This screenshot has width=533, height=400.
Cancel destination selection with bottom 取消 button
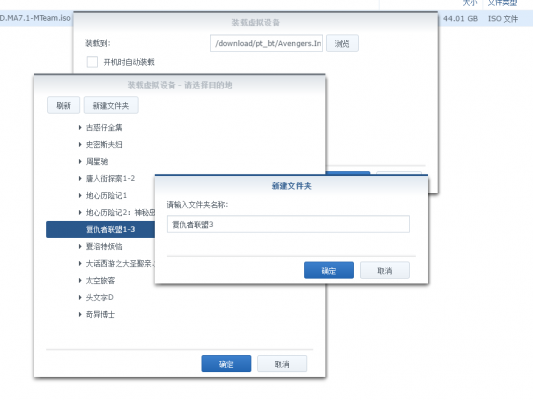click(282, 364)
